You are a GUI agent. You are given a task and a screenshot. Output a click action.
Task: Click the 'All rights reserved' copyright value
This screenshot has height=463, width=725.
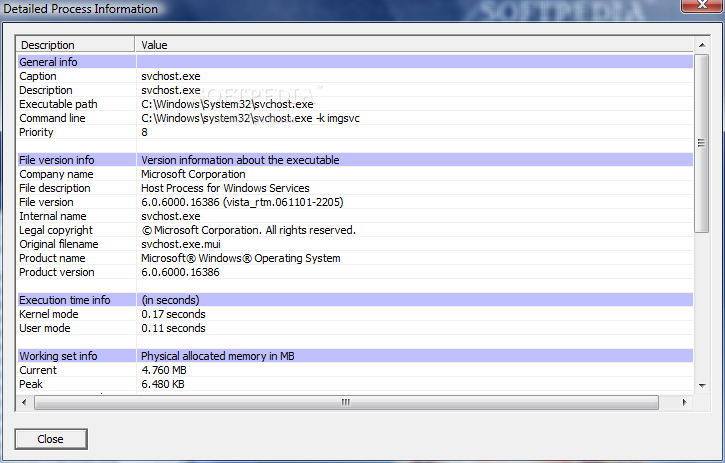[248, 230]
